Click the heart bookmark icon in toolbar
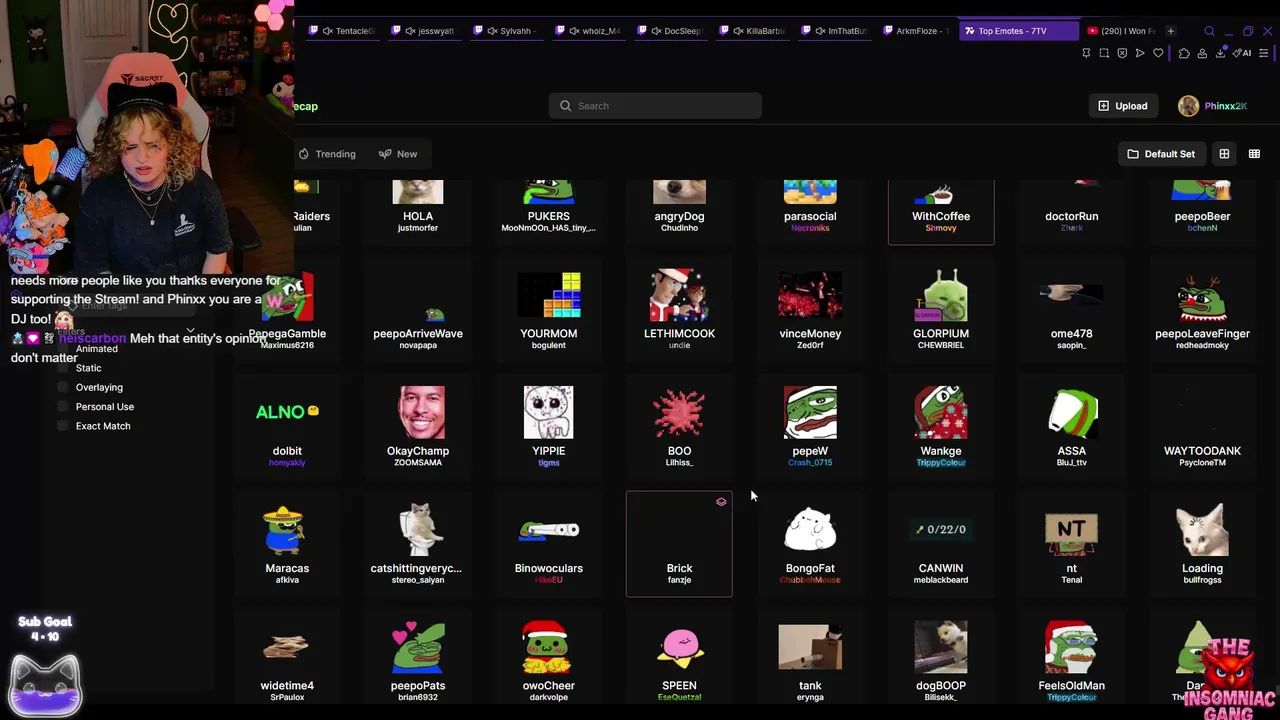1280x720 pixels. [x=1158, y=53]
